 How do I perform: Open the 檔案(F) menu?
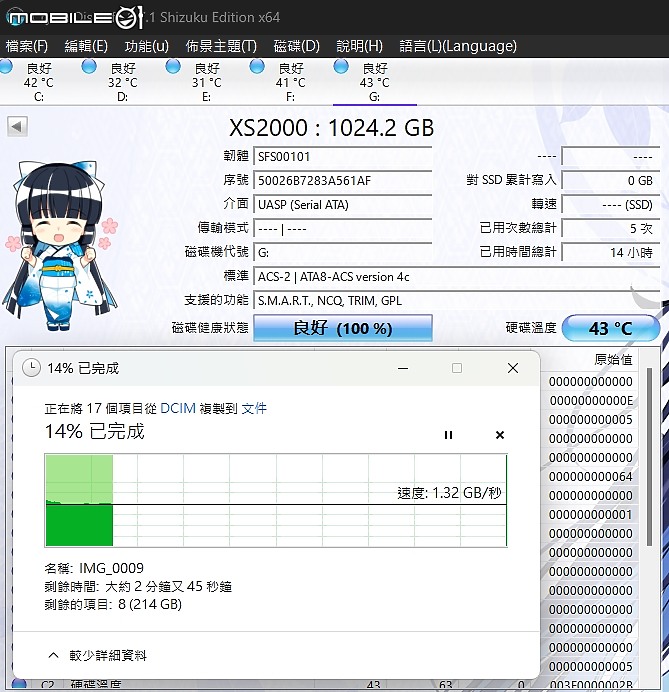tap(26, 46)
